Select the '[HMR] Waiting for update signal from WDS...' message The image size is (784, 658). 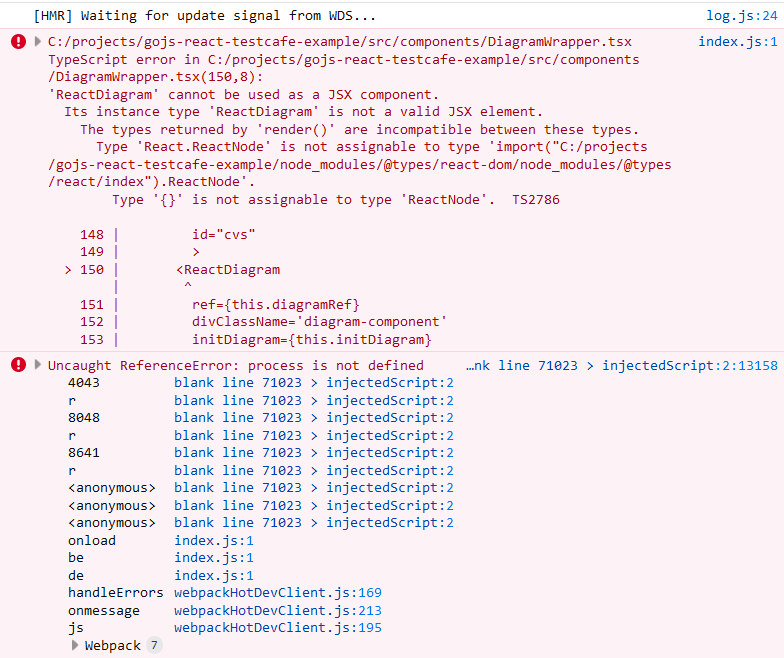204,16
